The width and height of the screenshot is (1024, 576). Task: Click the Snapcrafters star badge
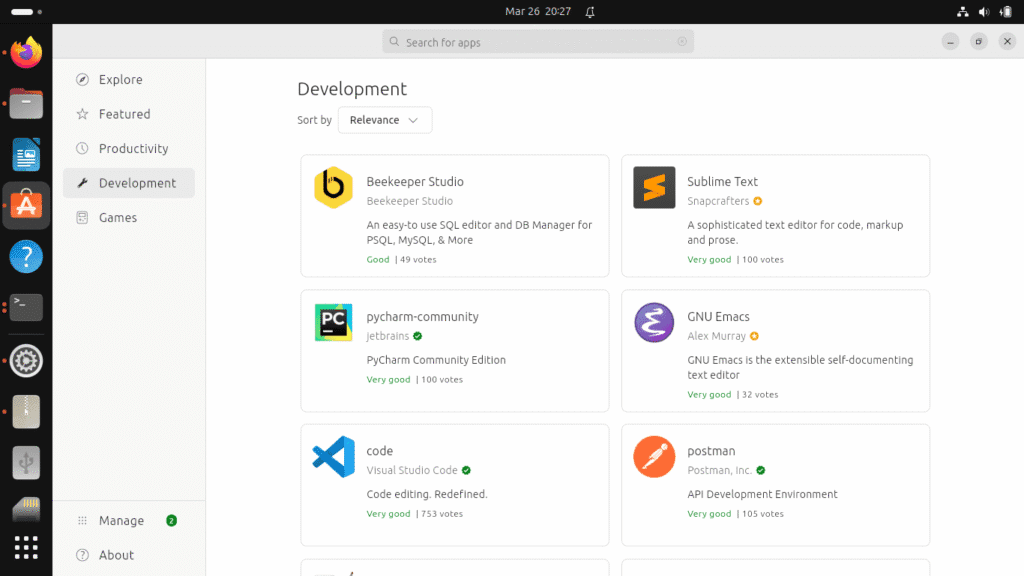point(758,201)
